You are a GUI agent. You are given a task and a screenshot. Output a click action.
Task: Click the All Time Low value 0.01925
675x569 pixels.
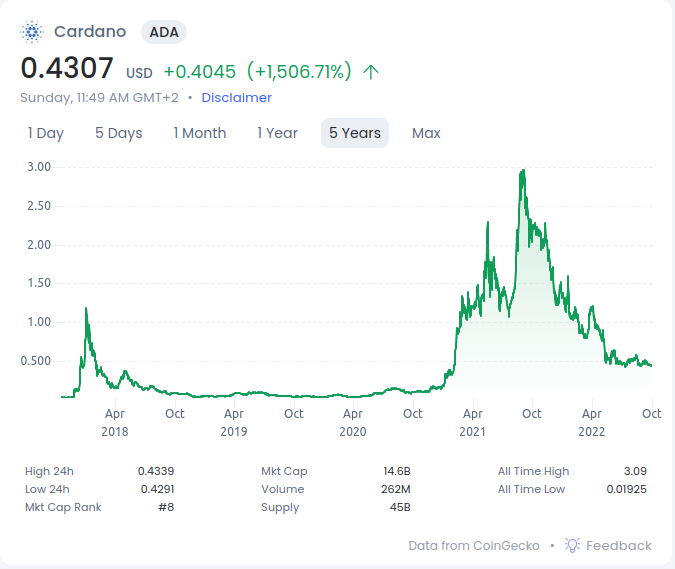coord(626,489)
